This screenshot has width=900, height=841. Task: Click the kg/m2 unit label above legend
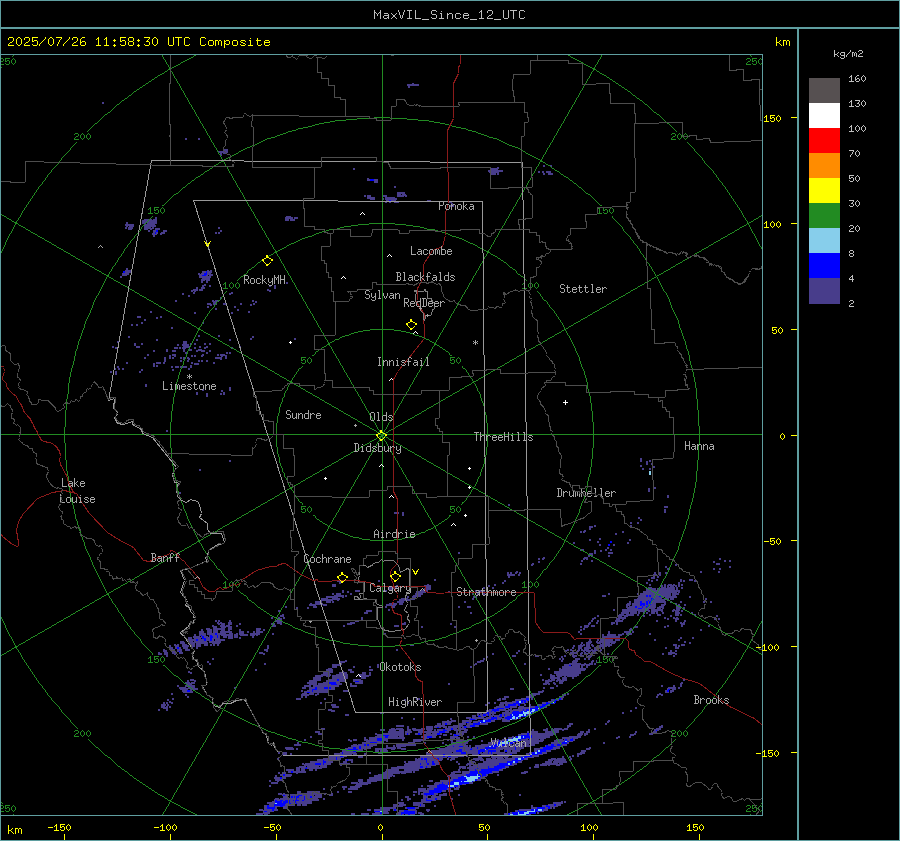(848, 54)
